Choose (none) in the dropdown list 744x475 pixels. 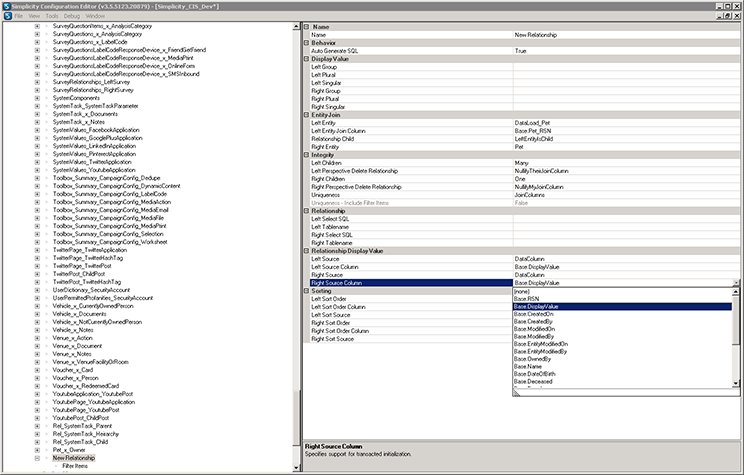622,291
